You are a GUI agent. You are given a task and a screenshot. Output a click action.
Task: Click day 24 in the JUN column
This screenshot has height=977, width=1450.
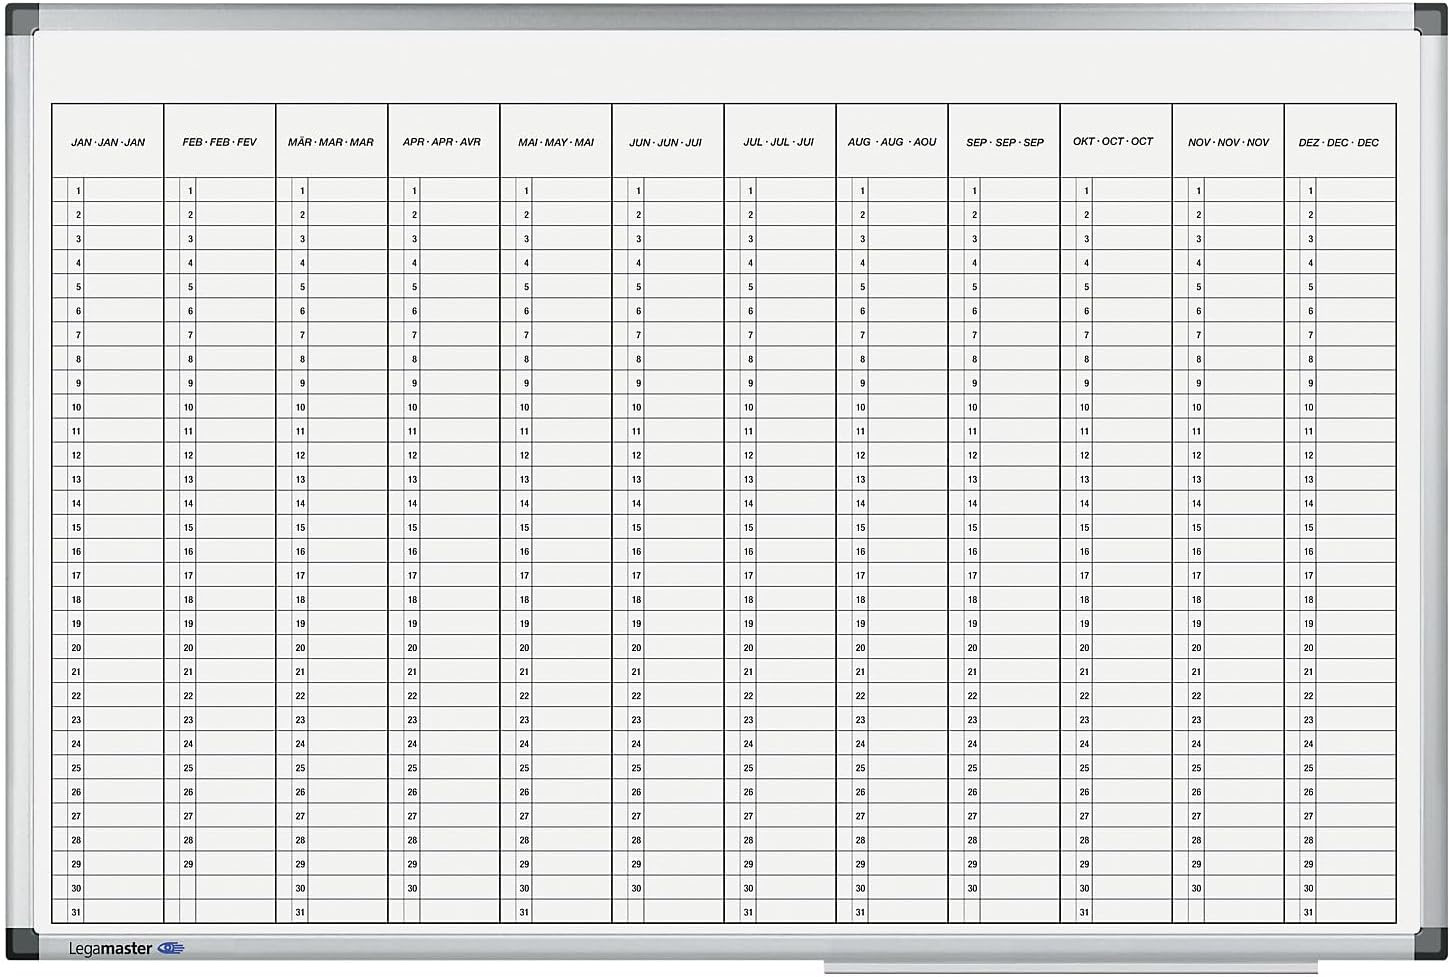pyautogui.click(x=636, y=744)
